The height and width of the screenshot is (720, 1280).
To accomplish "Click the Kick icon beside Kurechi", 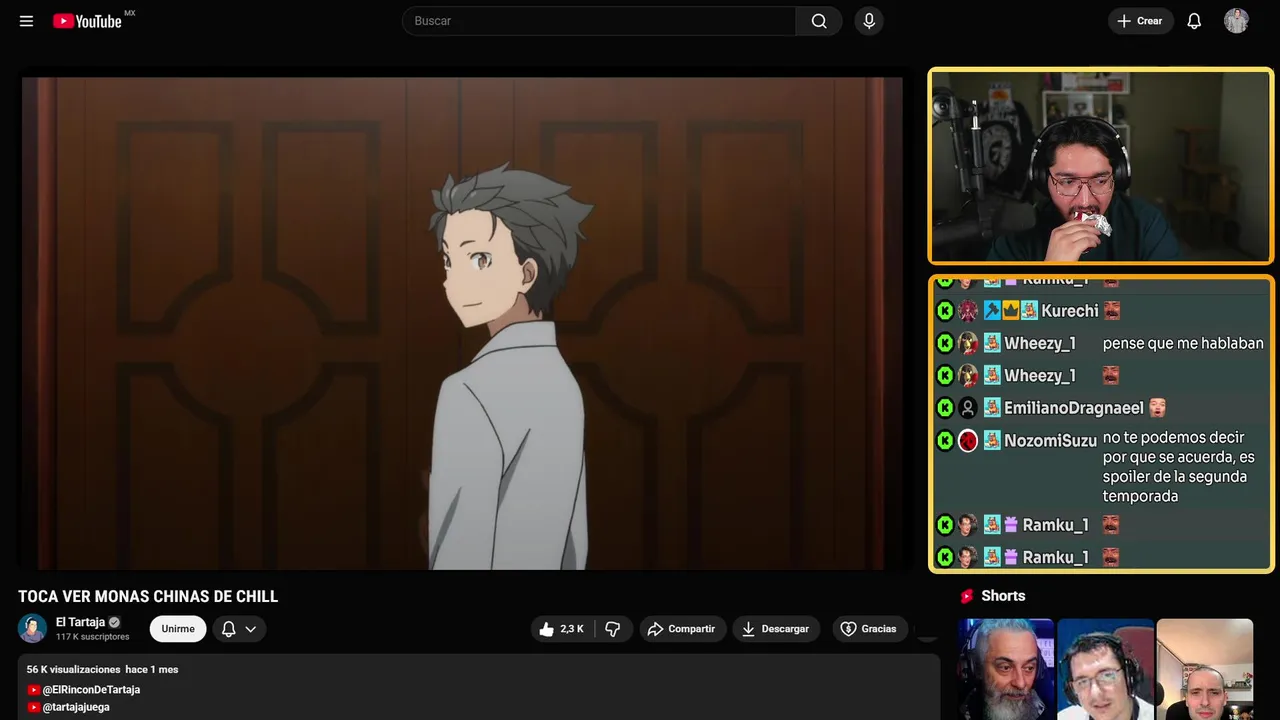I will pyautogui.click(x=945, y=311).
